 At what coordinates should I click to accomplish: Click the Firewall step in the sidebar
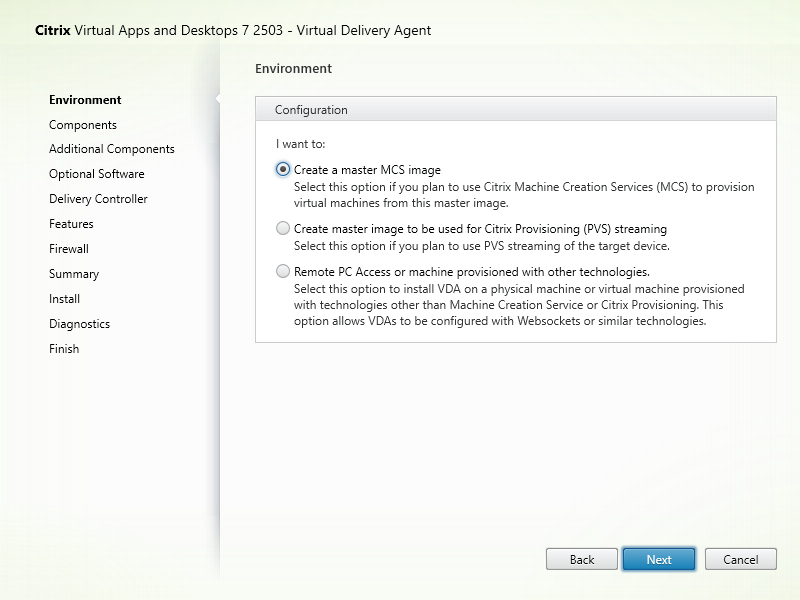click(x=69, y=249)
